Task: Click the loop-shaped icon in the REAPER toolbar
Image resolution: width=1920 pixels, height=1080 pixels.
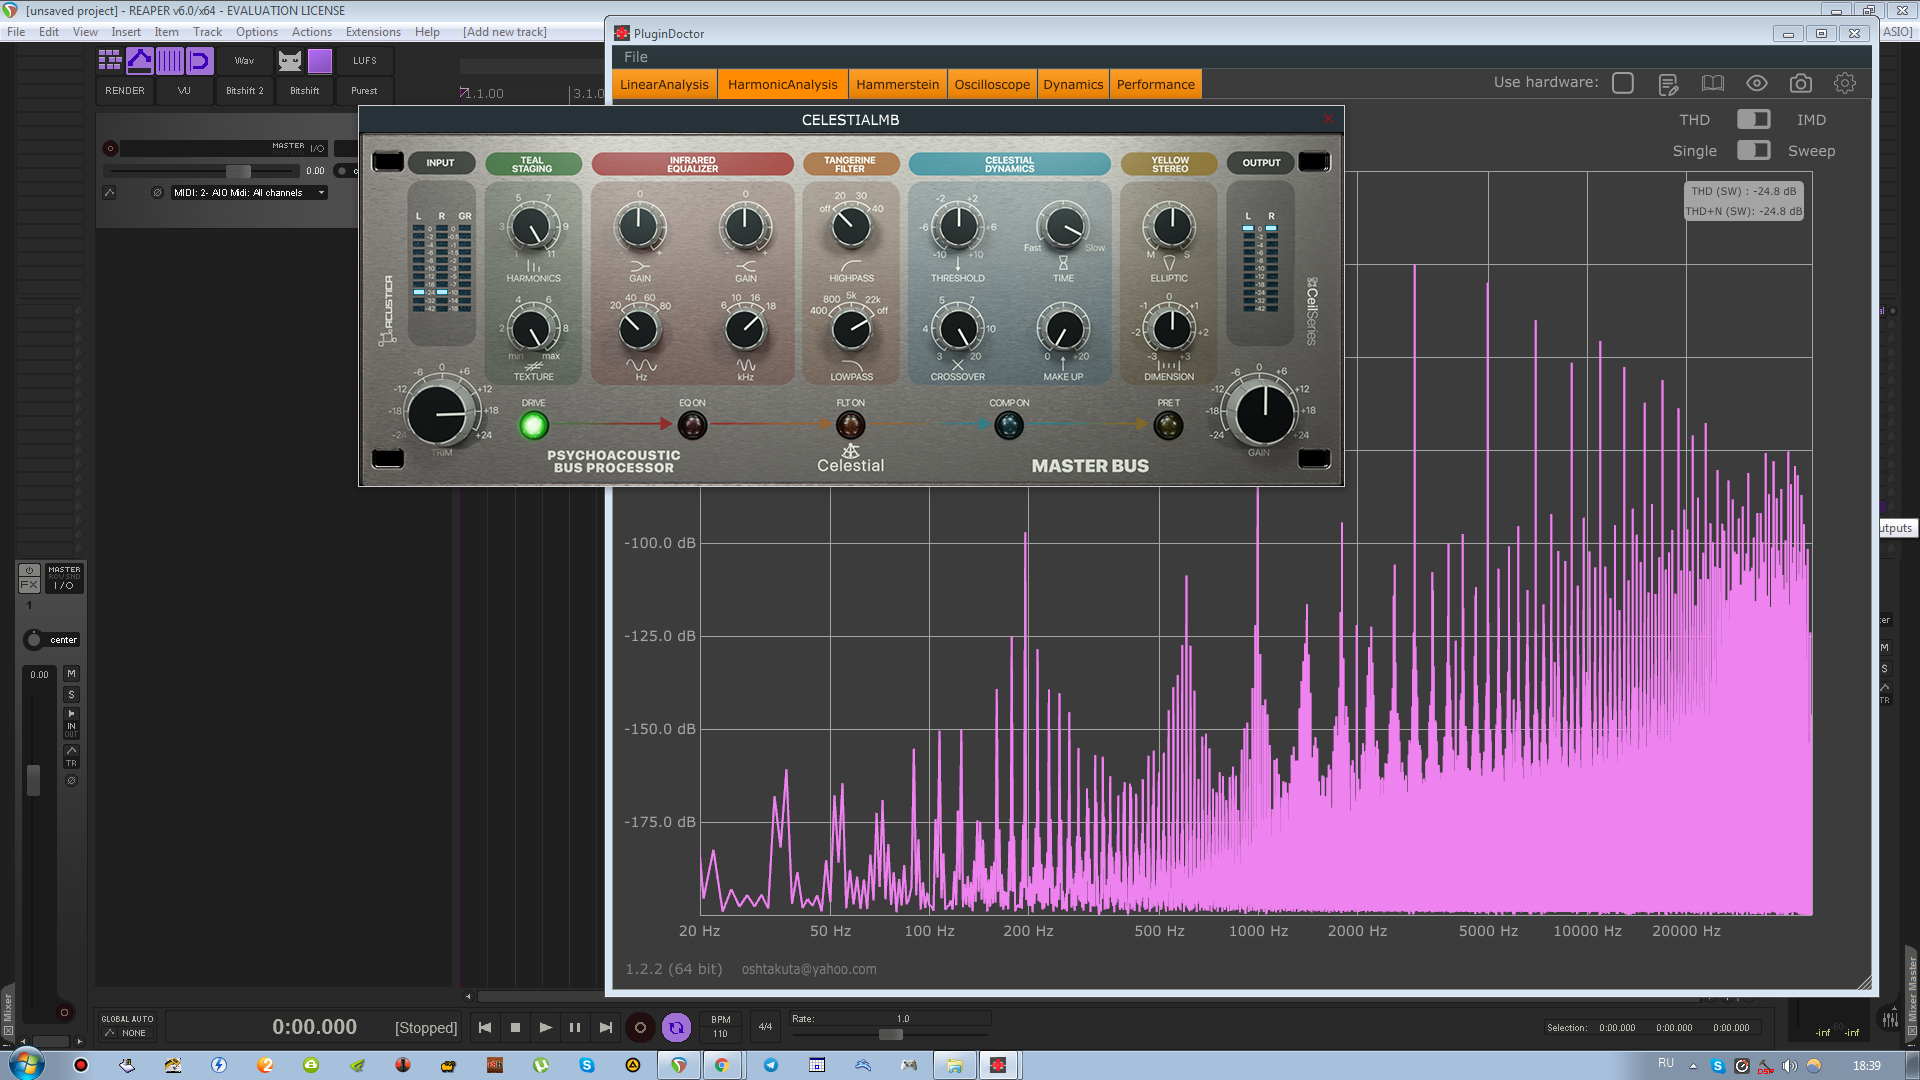Action: [200, 61]
